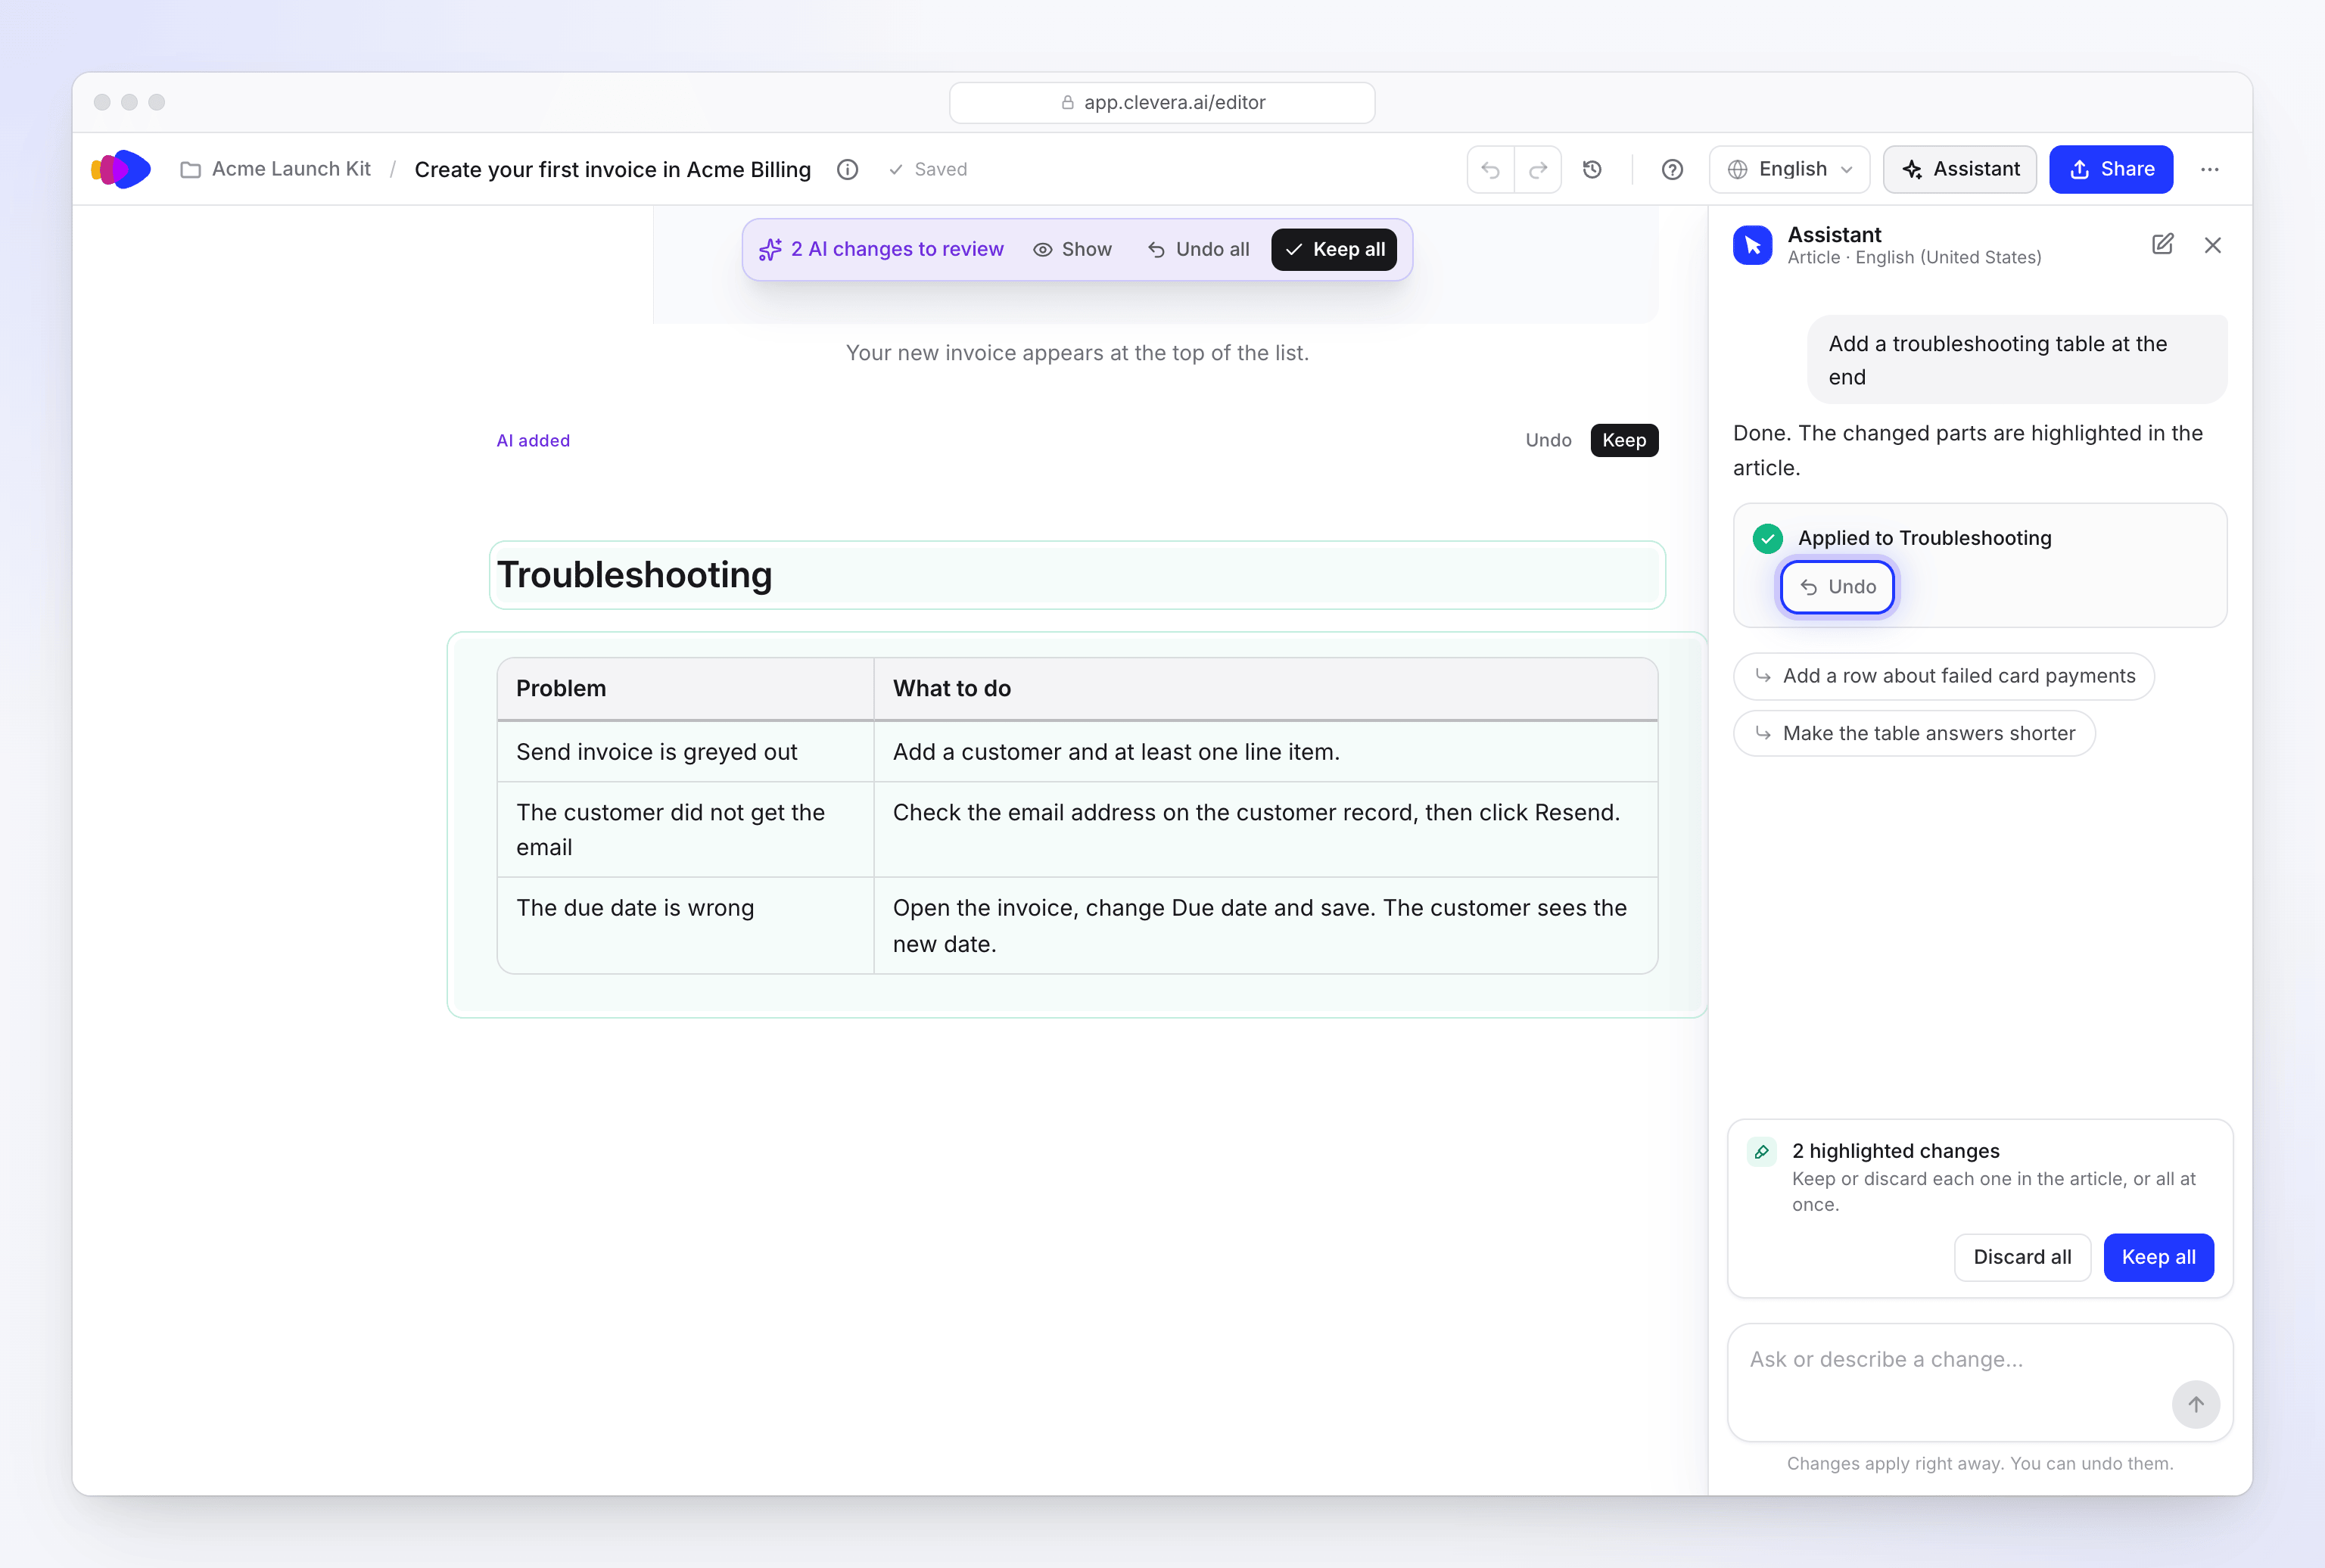Click Undo all in review bar

(x=1198, y=249)
